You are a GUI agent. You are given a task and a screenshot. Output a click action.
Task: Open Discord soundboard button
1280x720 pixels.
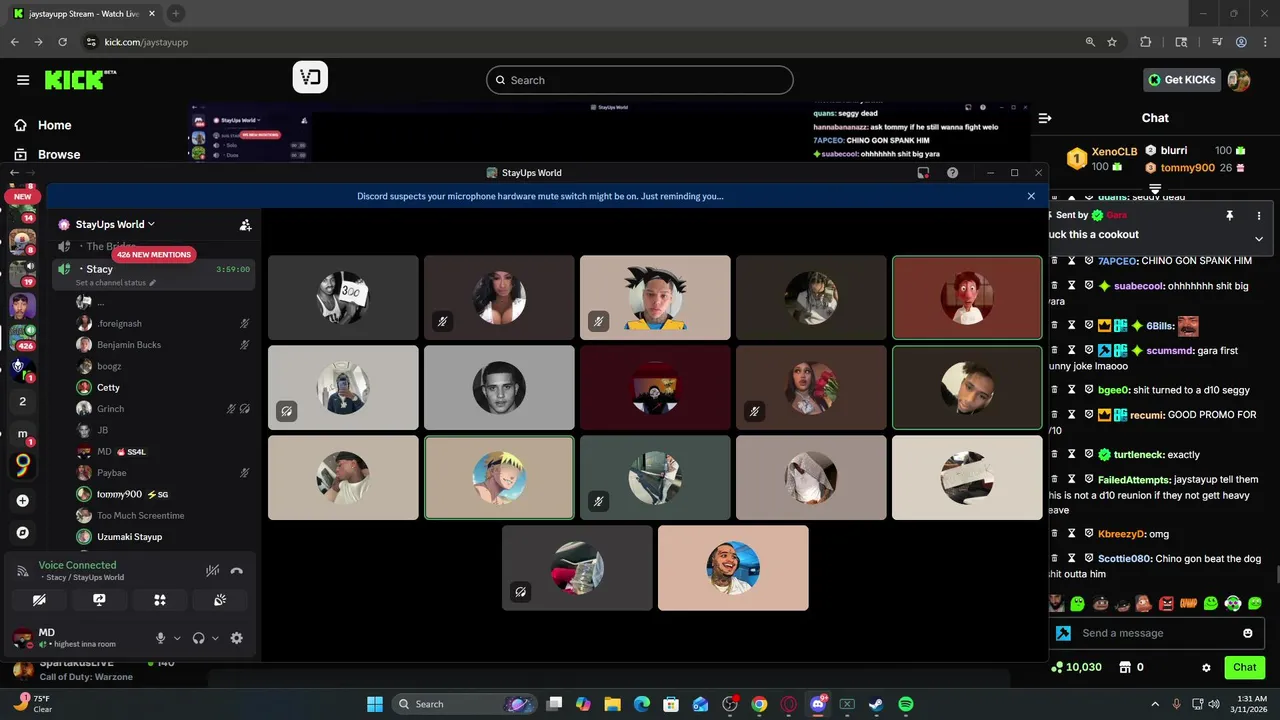pyautogui.click(x=220, y=600)
